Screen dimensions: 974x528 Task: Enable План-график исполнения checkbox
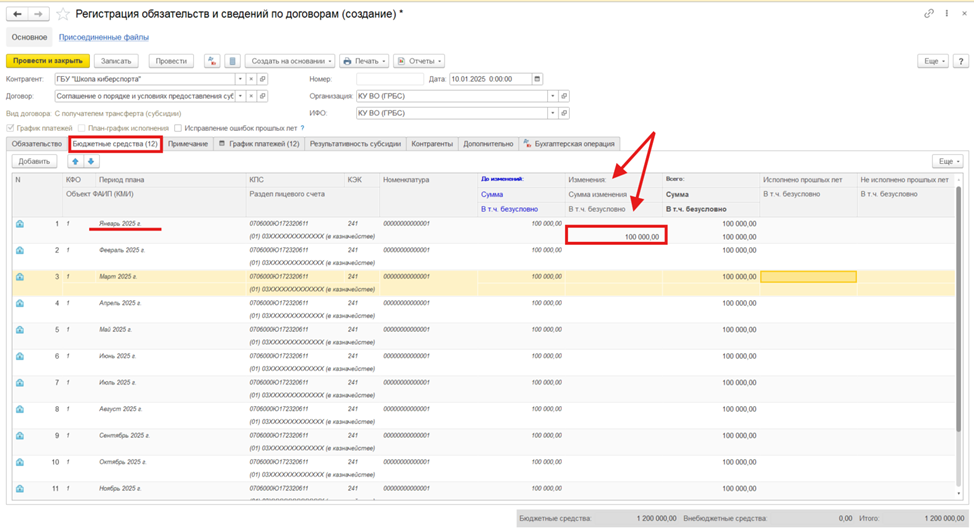point(82,128)
